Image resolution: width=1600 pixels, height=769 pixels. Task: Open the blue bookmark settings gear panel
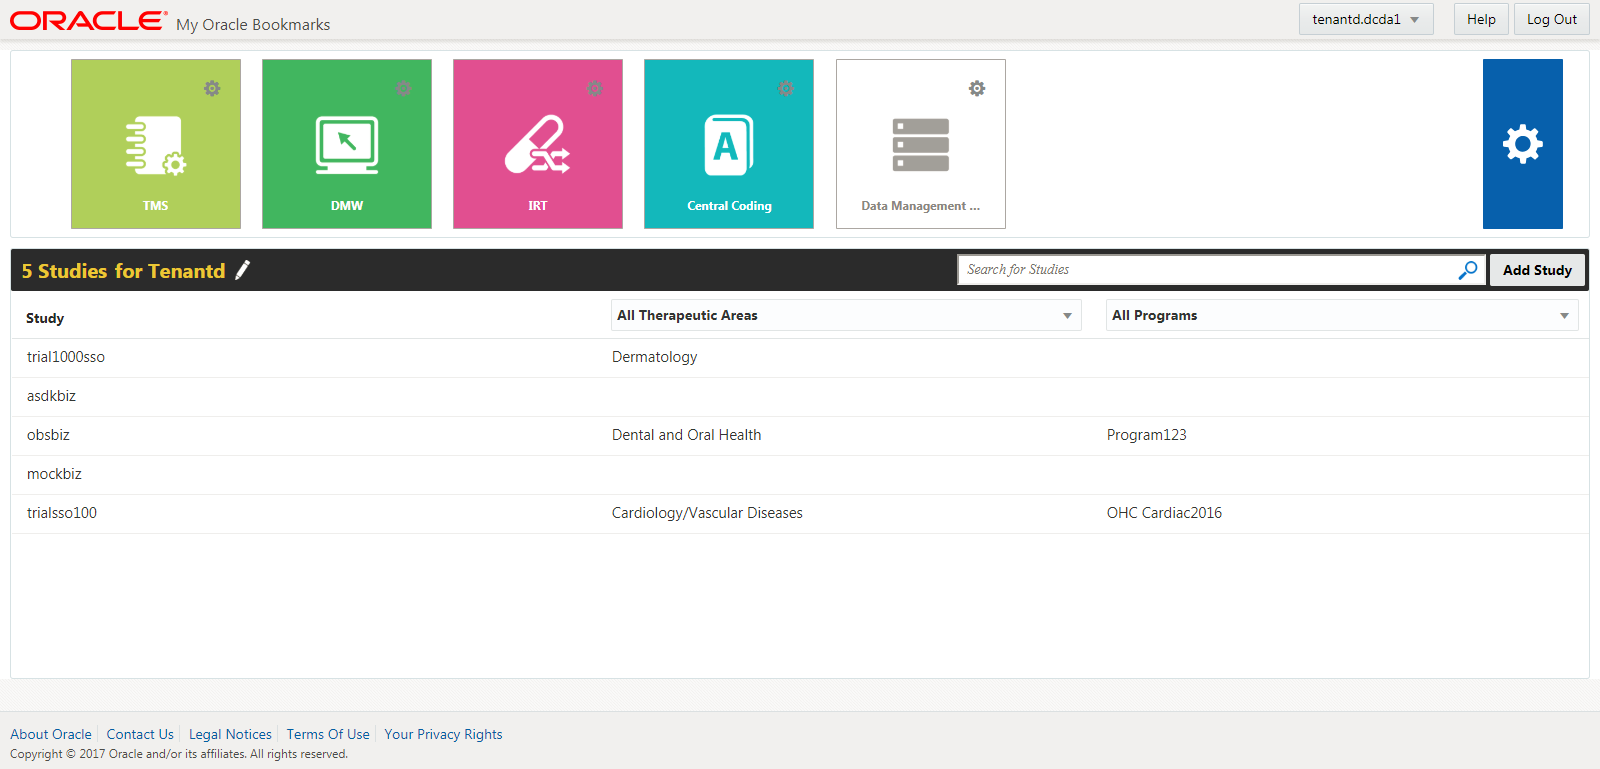[x=1523, y=144]
